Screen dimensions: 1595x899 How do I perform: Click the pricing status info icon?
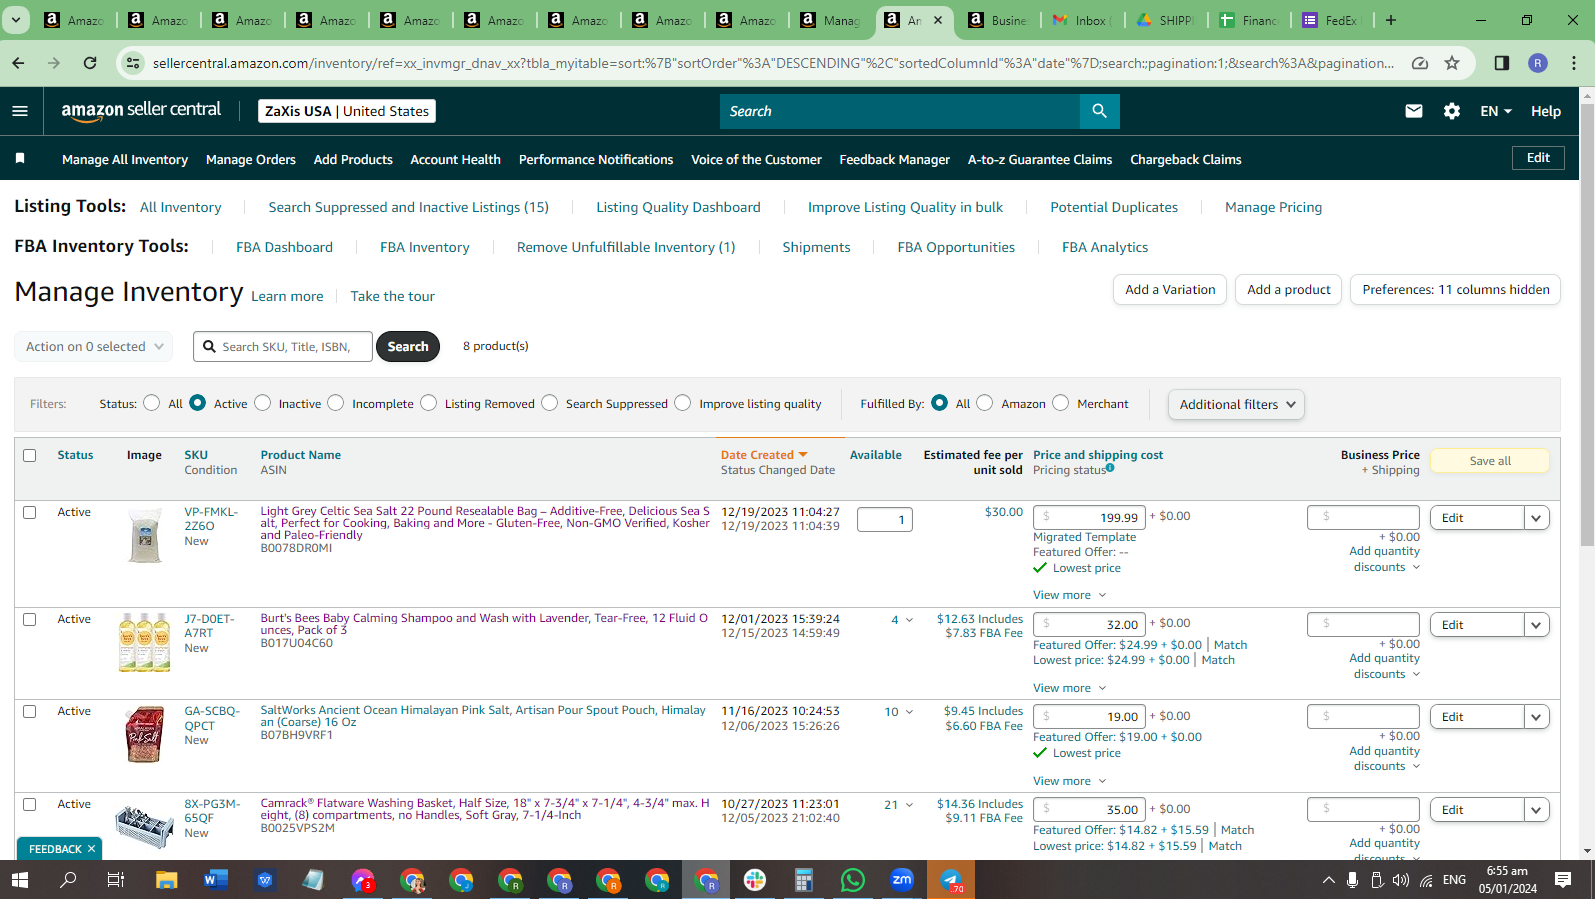point(1110,468)
